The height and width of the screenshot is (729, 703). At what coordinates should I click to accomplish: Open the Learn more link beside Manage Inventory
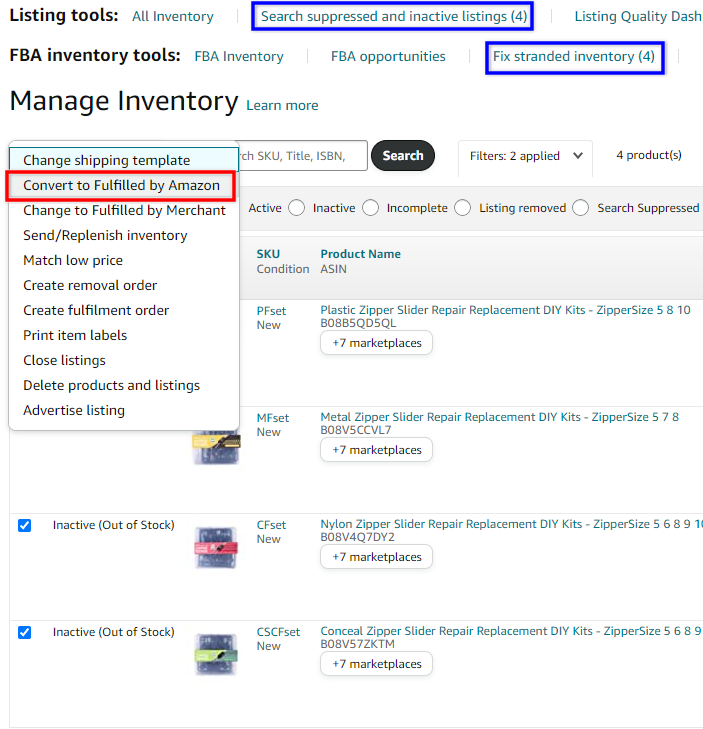pos(282,106)
